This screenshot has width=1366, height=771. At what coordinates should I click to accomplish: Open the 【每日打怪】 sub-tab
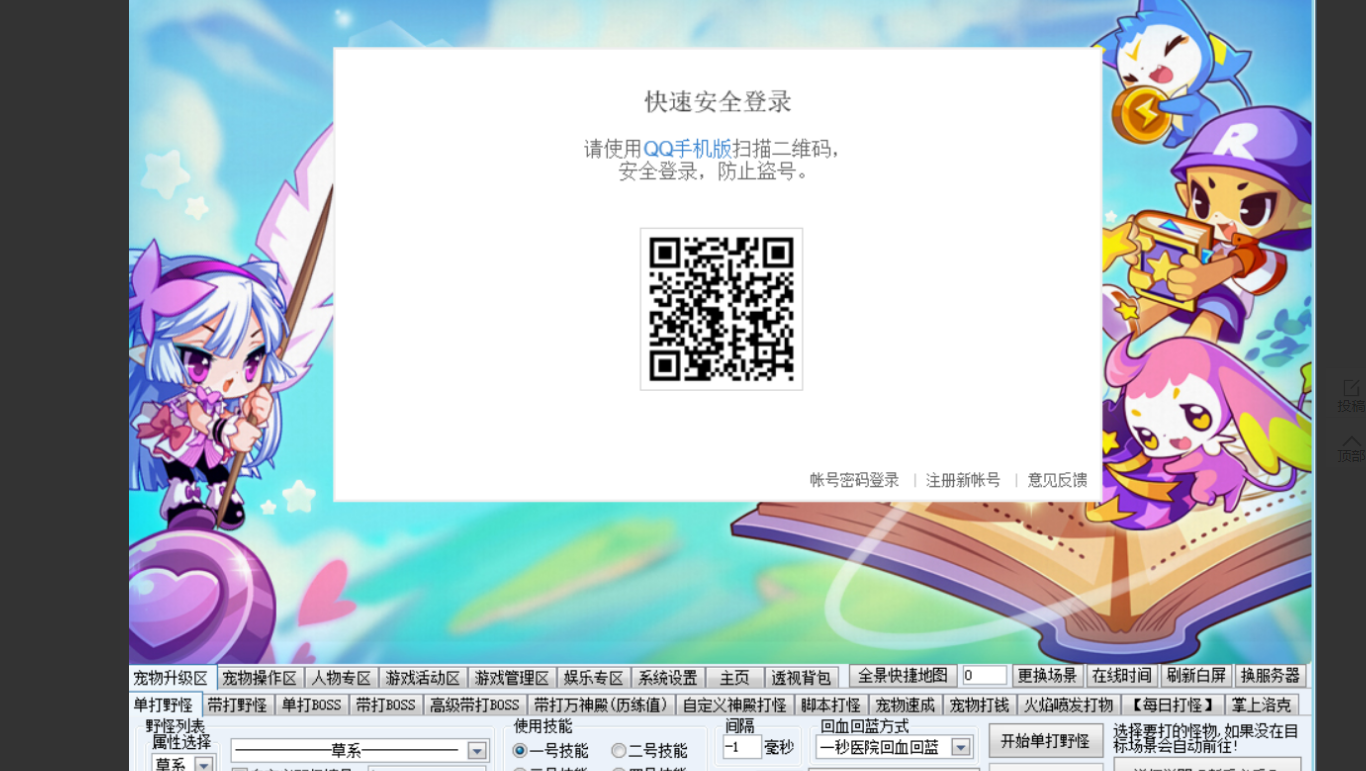(1173, 705)
